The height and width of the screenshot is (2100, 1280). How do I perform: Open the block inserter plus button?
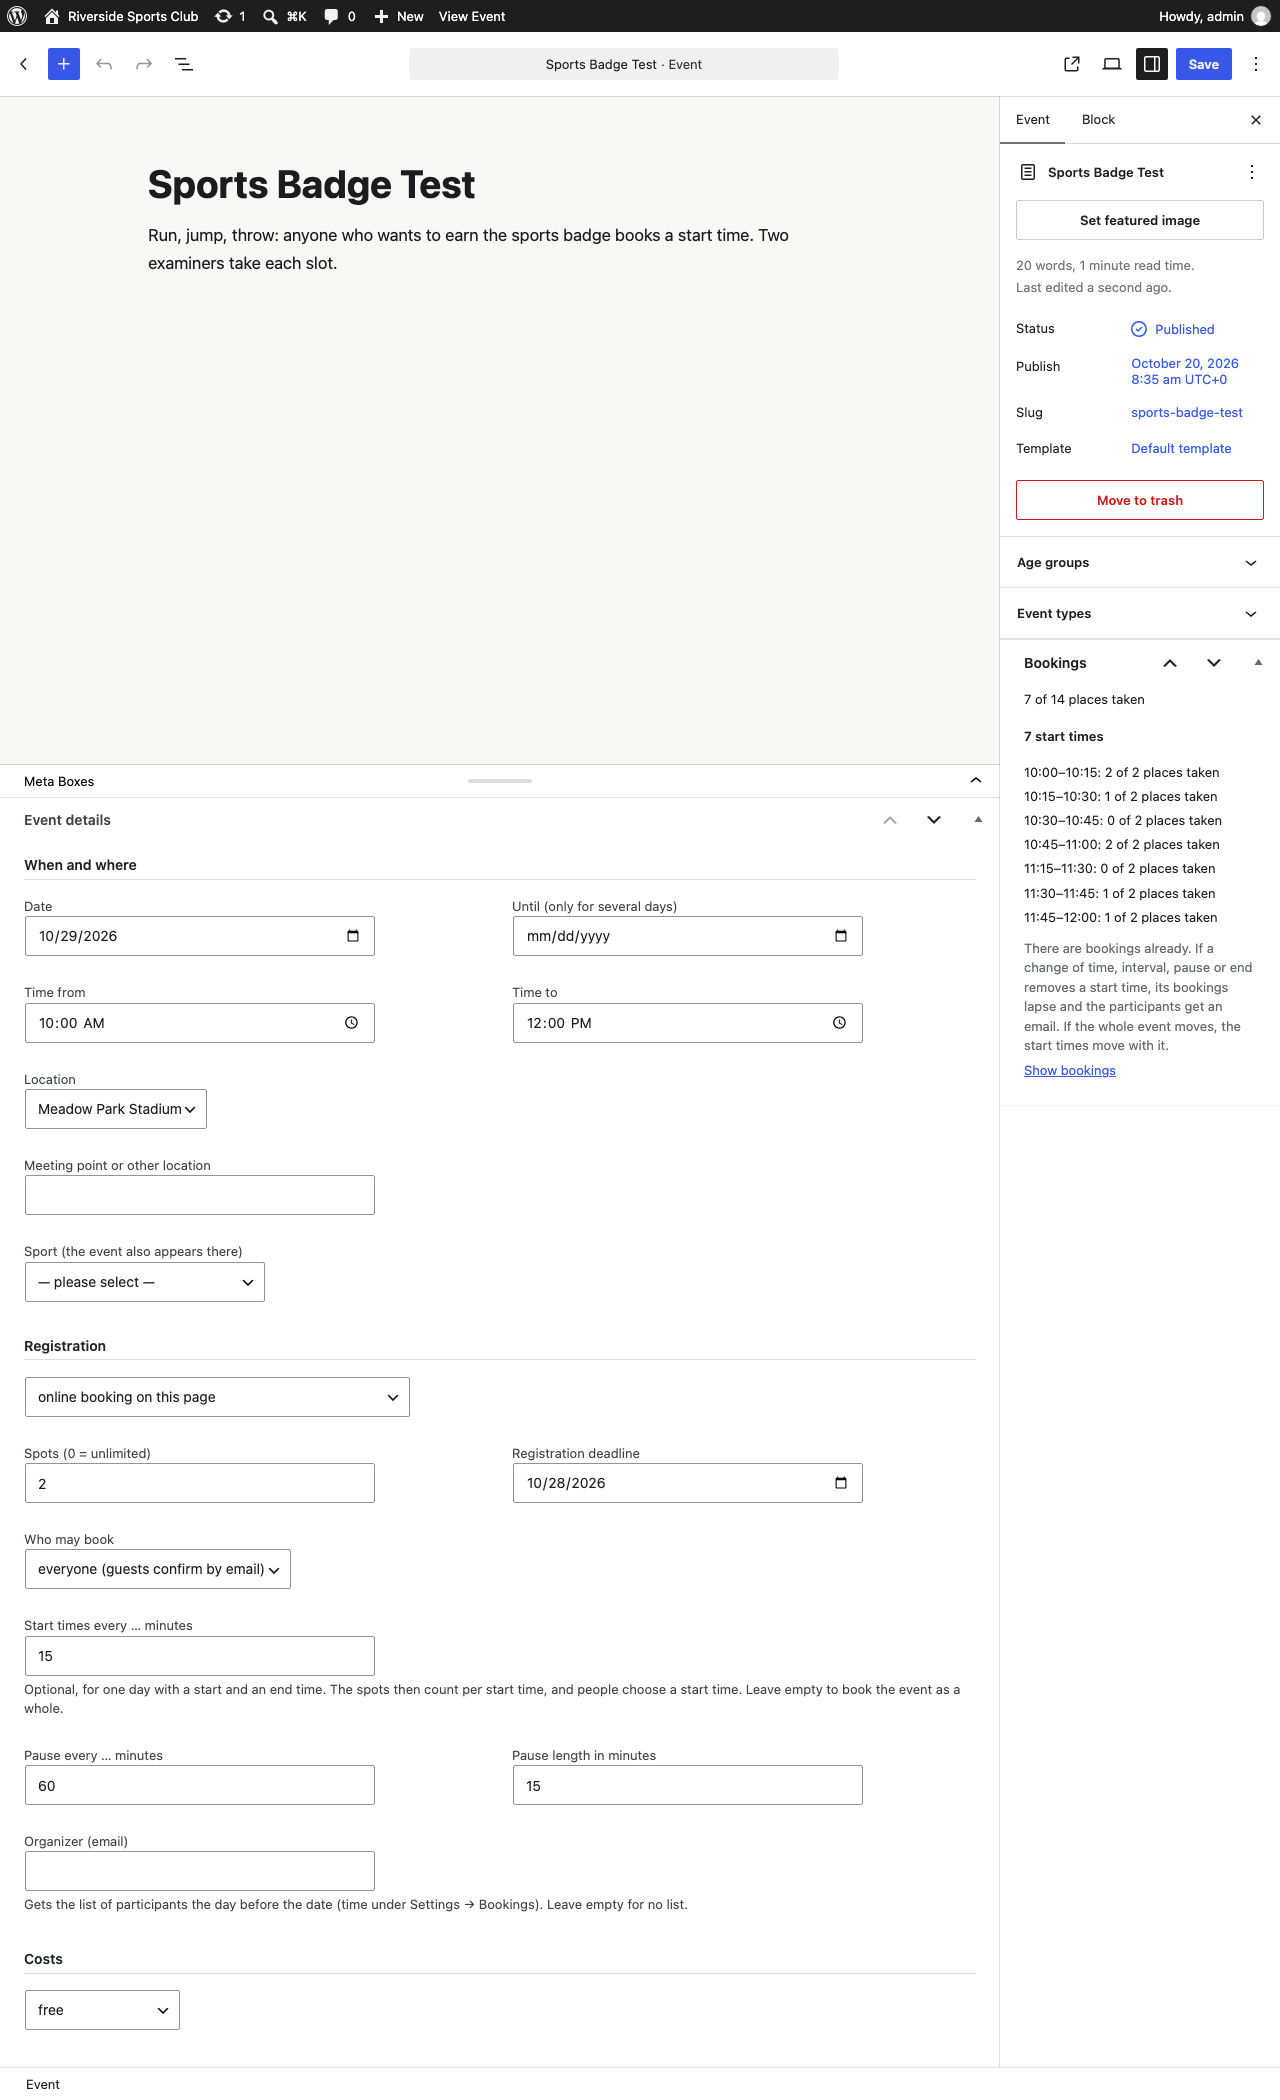click(x=64, y=64)
